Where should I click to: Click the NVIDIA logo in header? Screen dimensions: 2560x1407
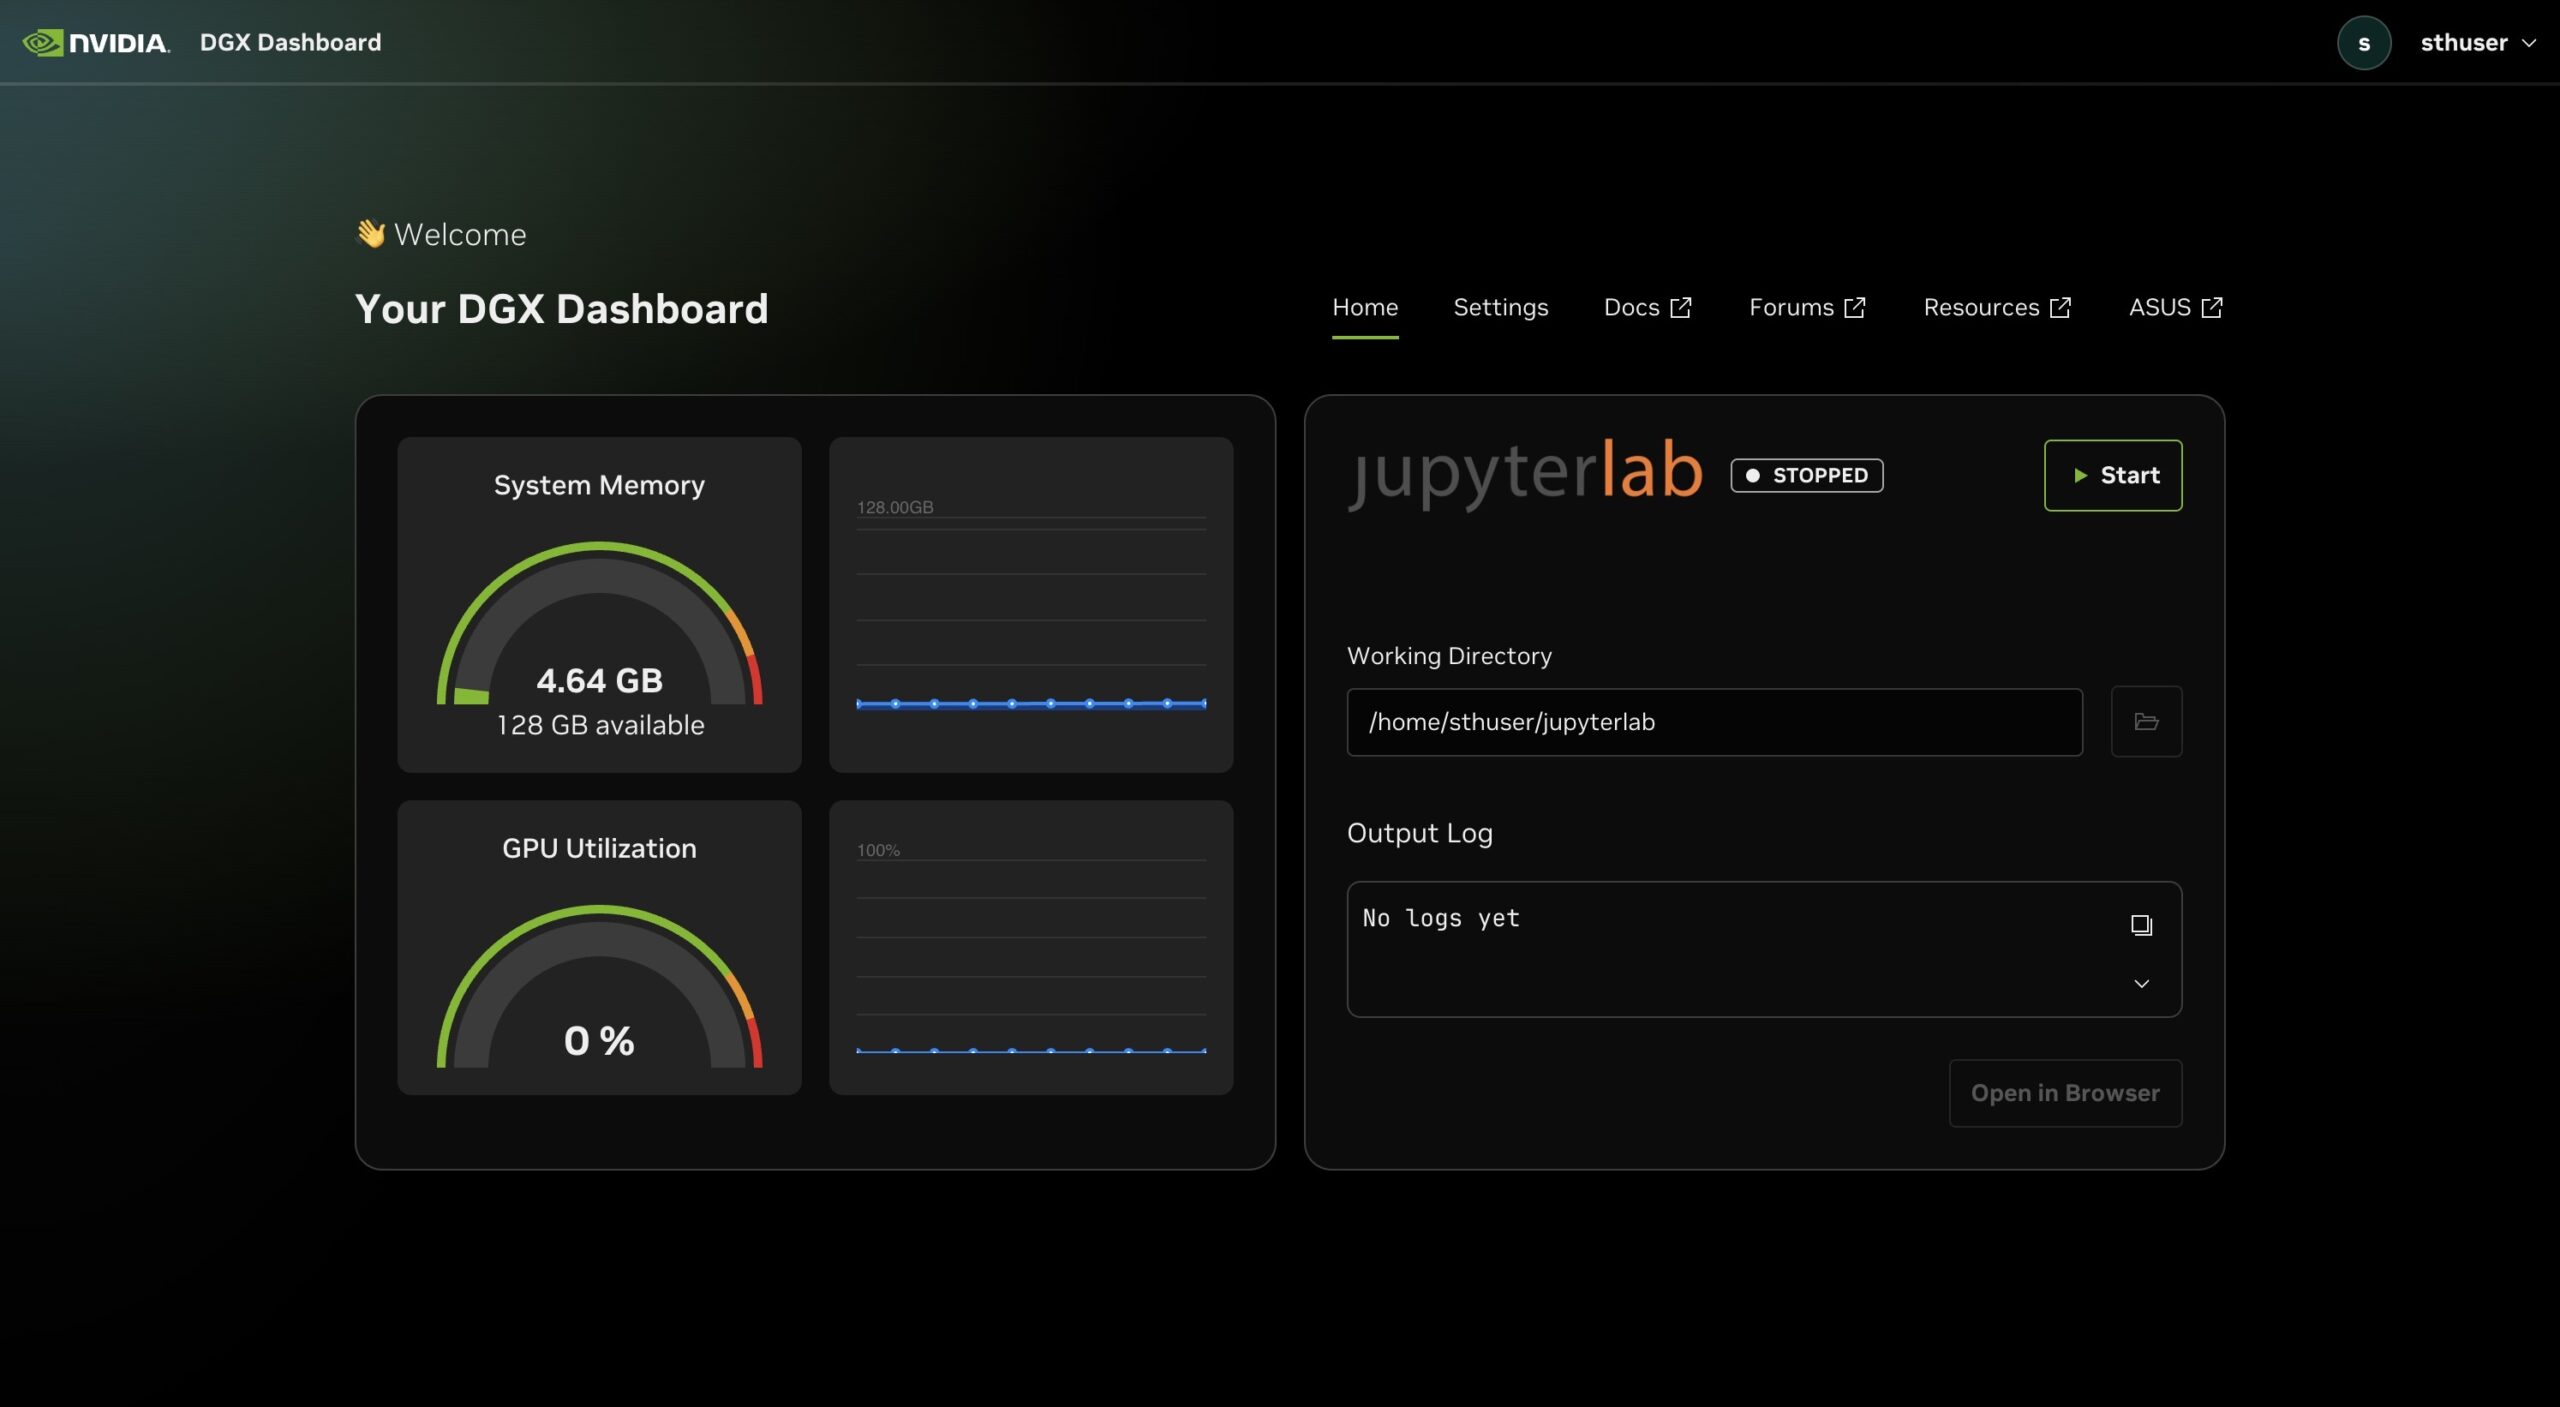point(96,42)
